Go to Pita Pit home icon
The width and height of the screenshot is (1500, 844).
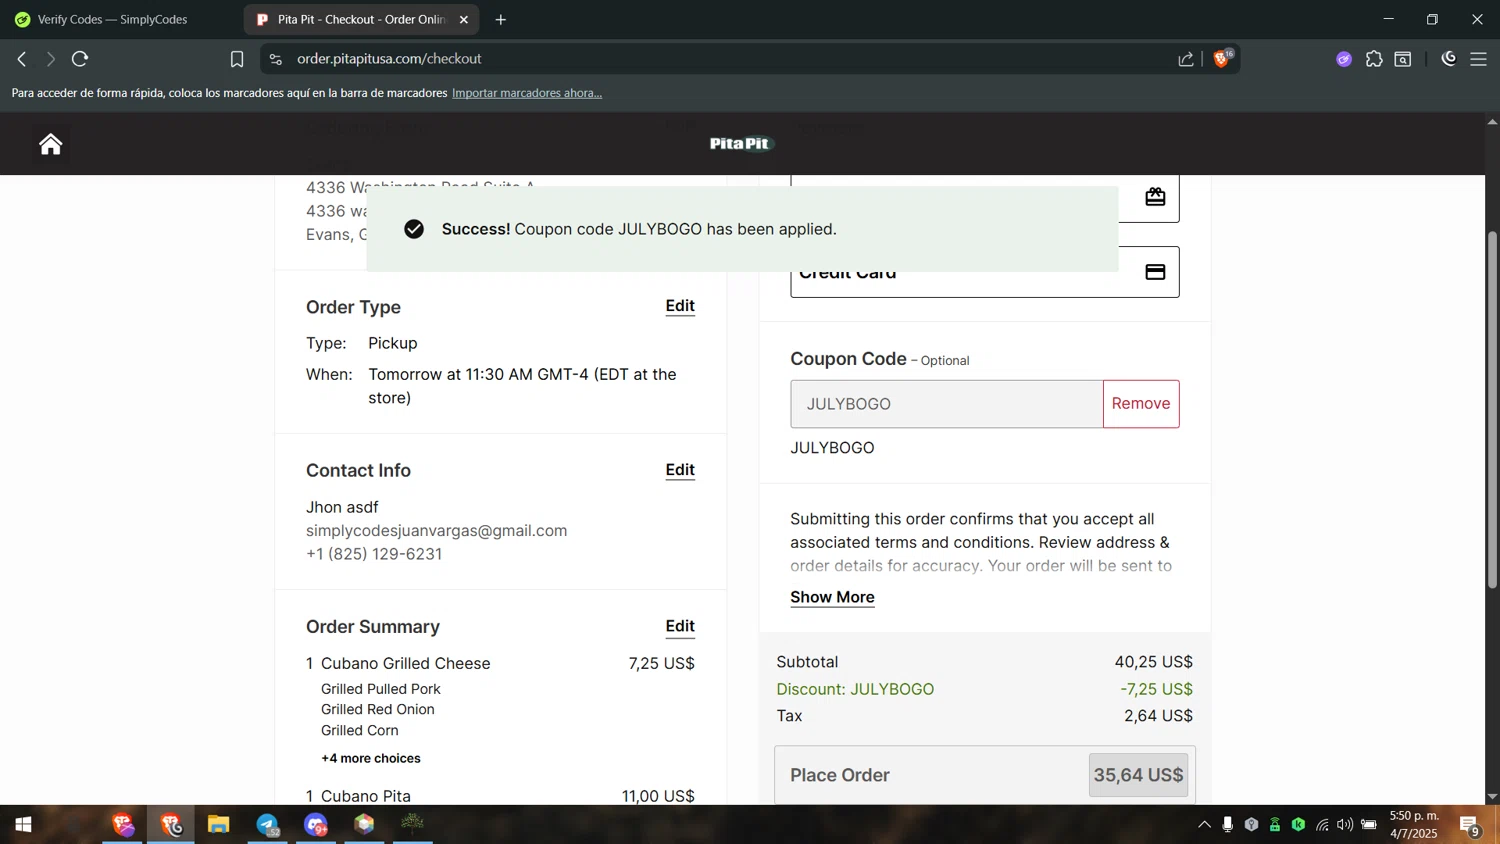(50, 144)
